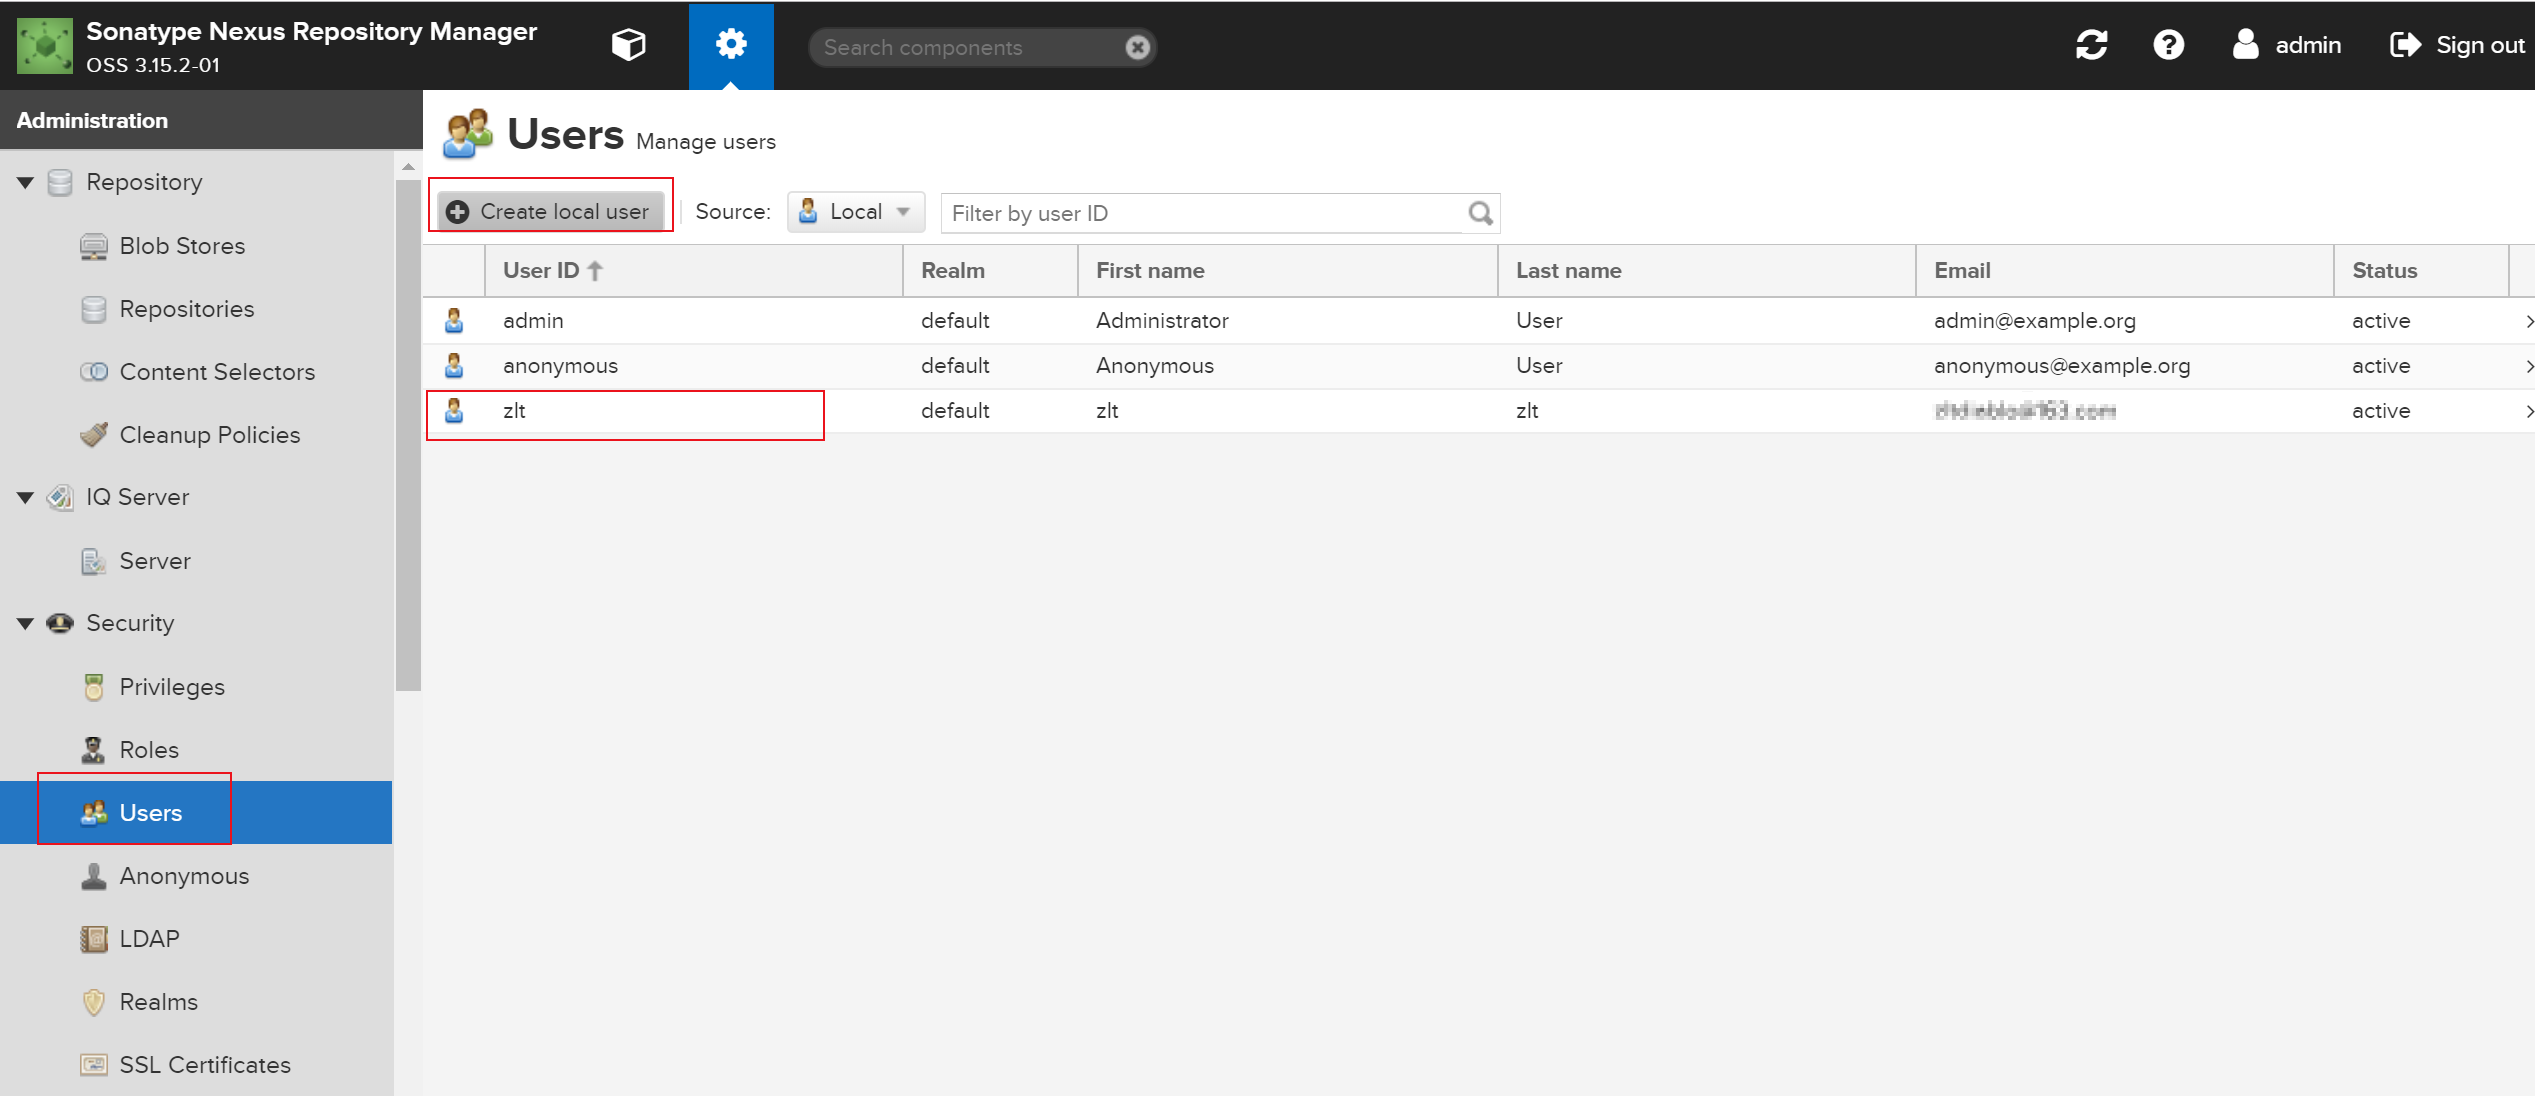This screenshot has height=1096, width=2535.
Task: Expand the admin row chevron
Action: point(2528,321)
